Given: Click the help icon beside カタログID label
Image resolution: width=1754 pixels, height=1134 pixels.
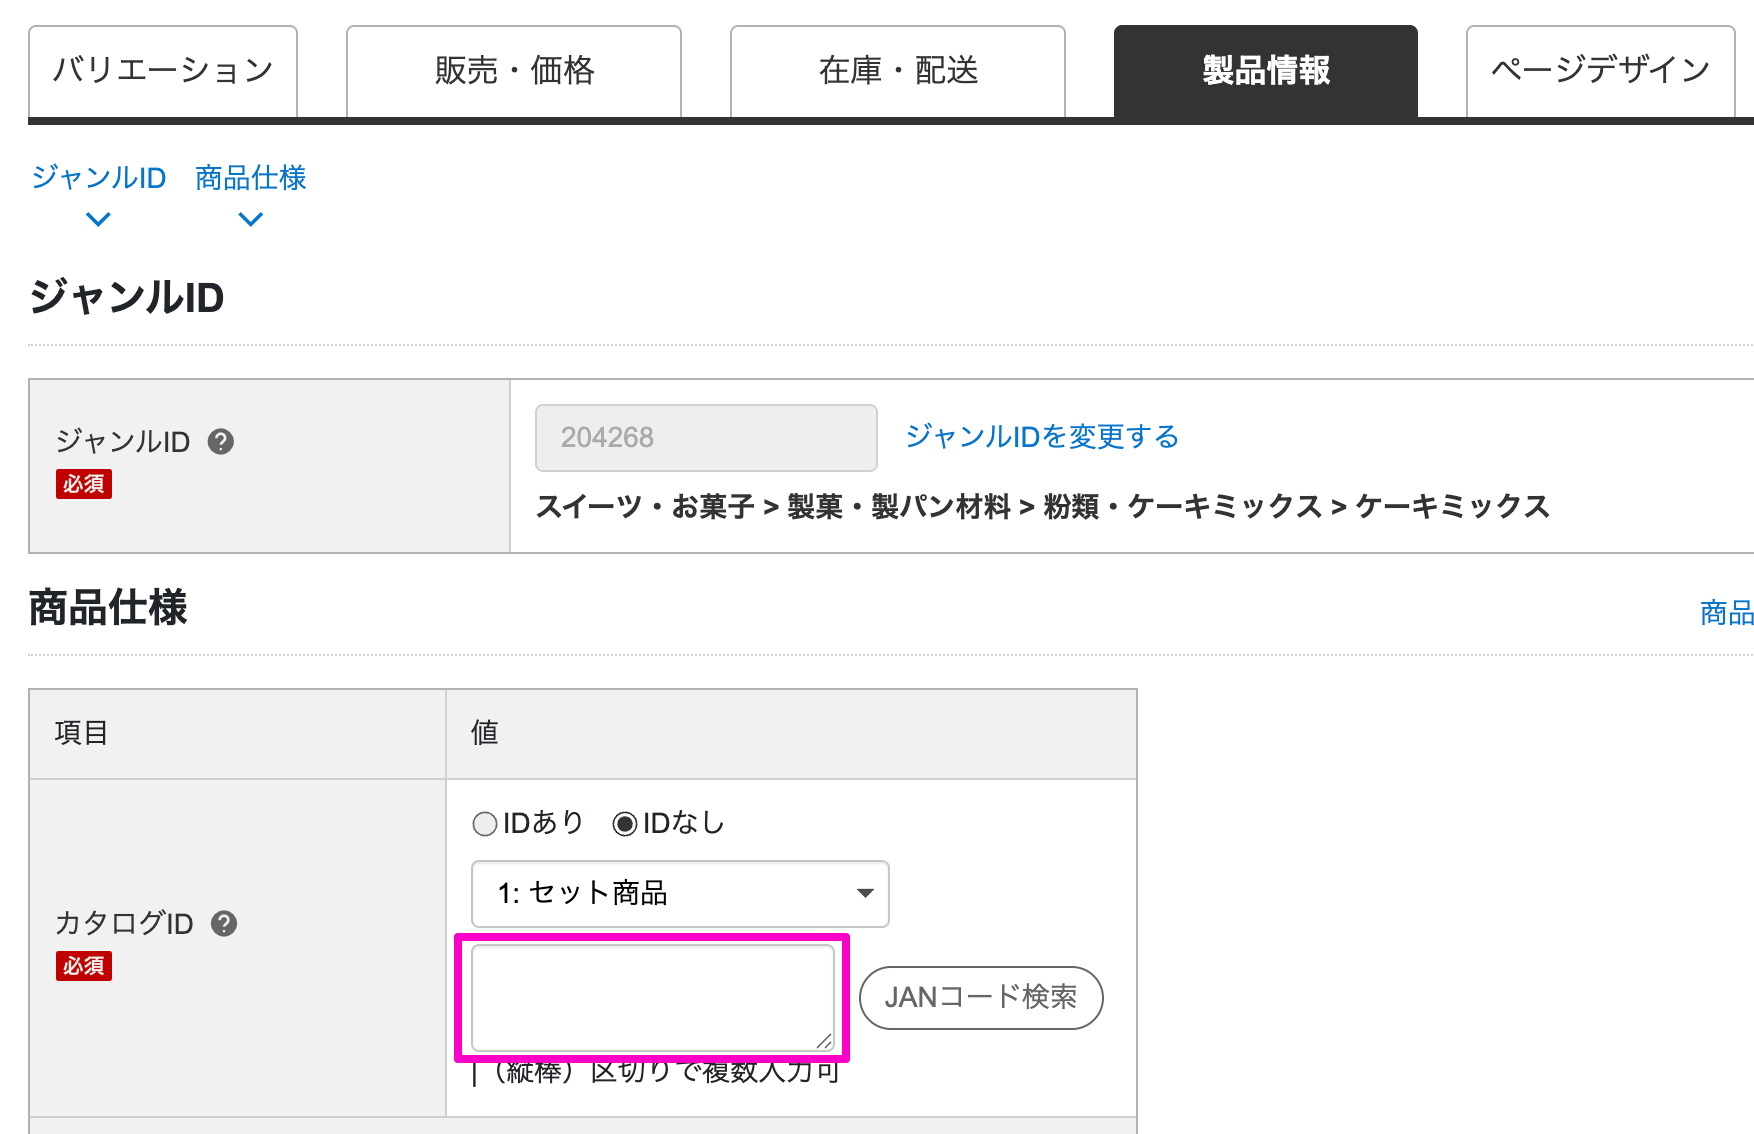Looking at the screenshot, I should tap(224, 923).
